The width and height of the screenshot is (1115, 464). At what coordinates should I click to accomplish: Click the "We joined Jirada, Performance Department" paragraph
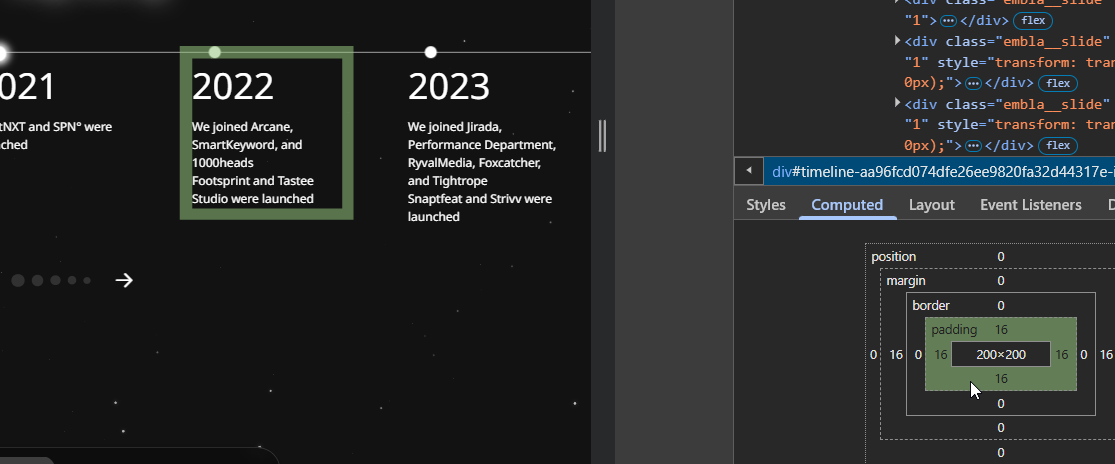[x=482, y=171]
